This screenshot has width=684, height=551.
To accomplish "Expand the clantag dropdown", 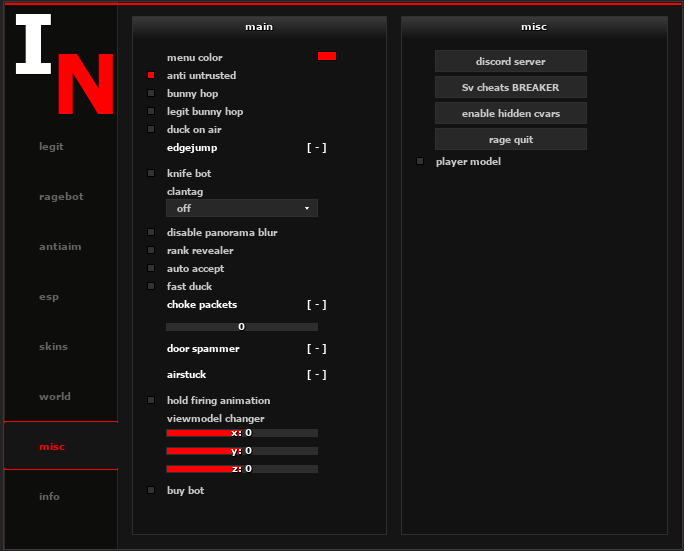I will point(242,208).
